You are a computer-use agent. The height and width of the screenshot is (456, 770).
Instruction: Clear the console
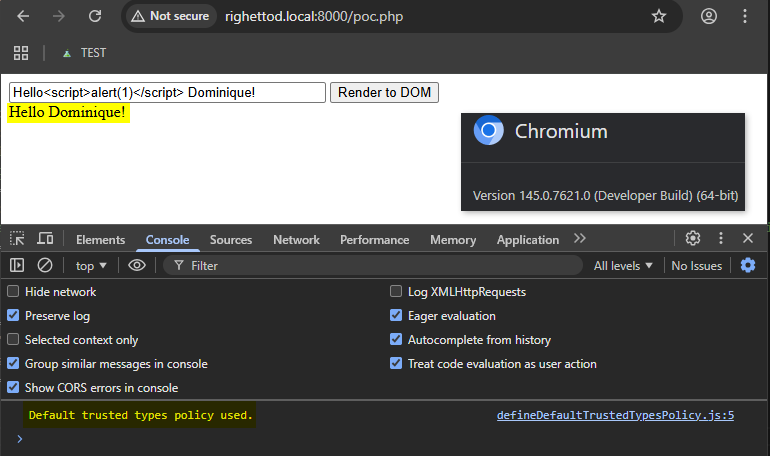coord(45,266)
